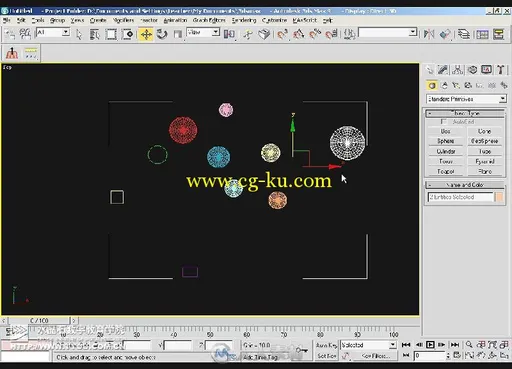This screenshot has width=512, height=369.
Task: Open the Modifiers menu
Action: point(123,20)
